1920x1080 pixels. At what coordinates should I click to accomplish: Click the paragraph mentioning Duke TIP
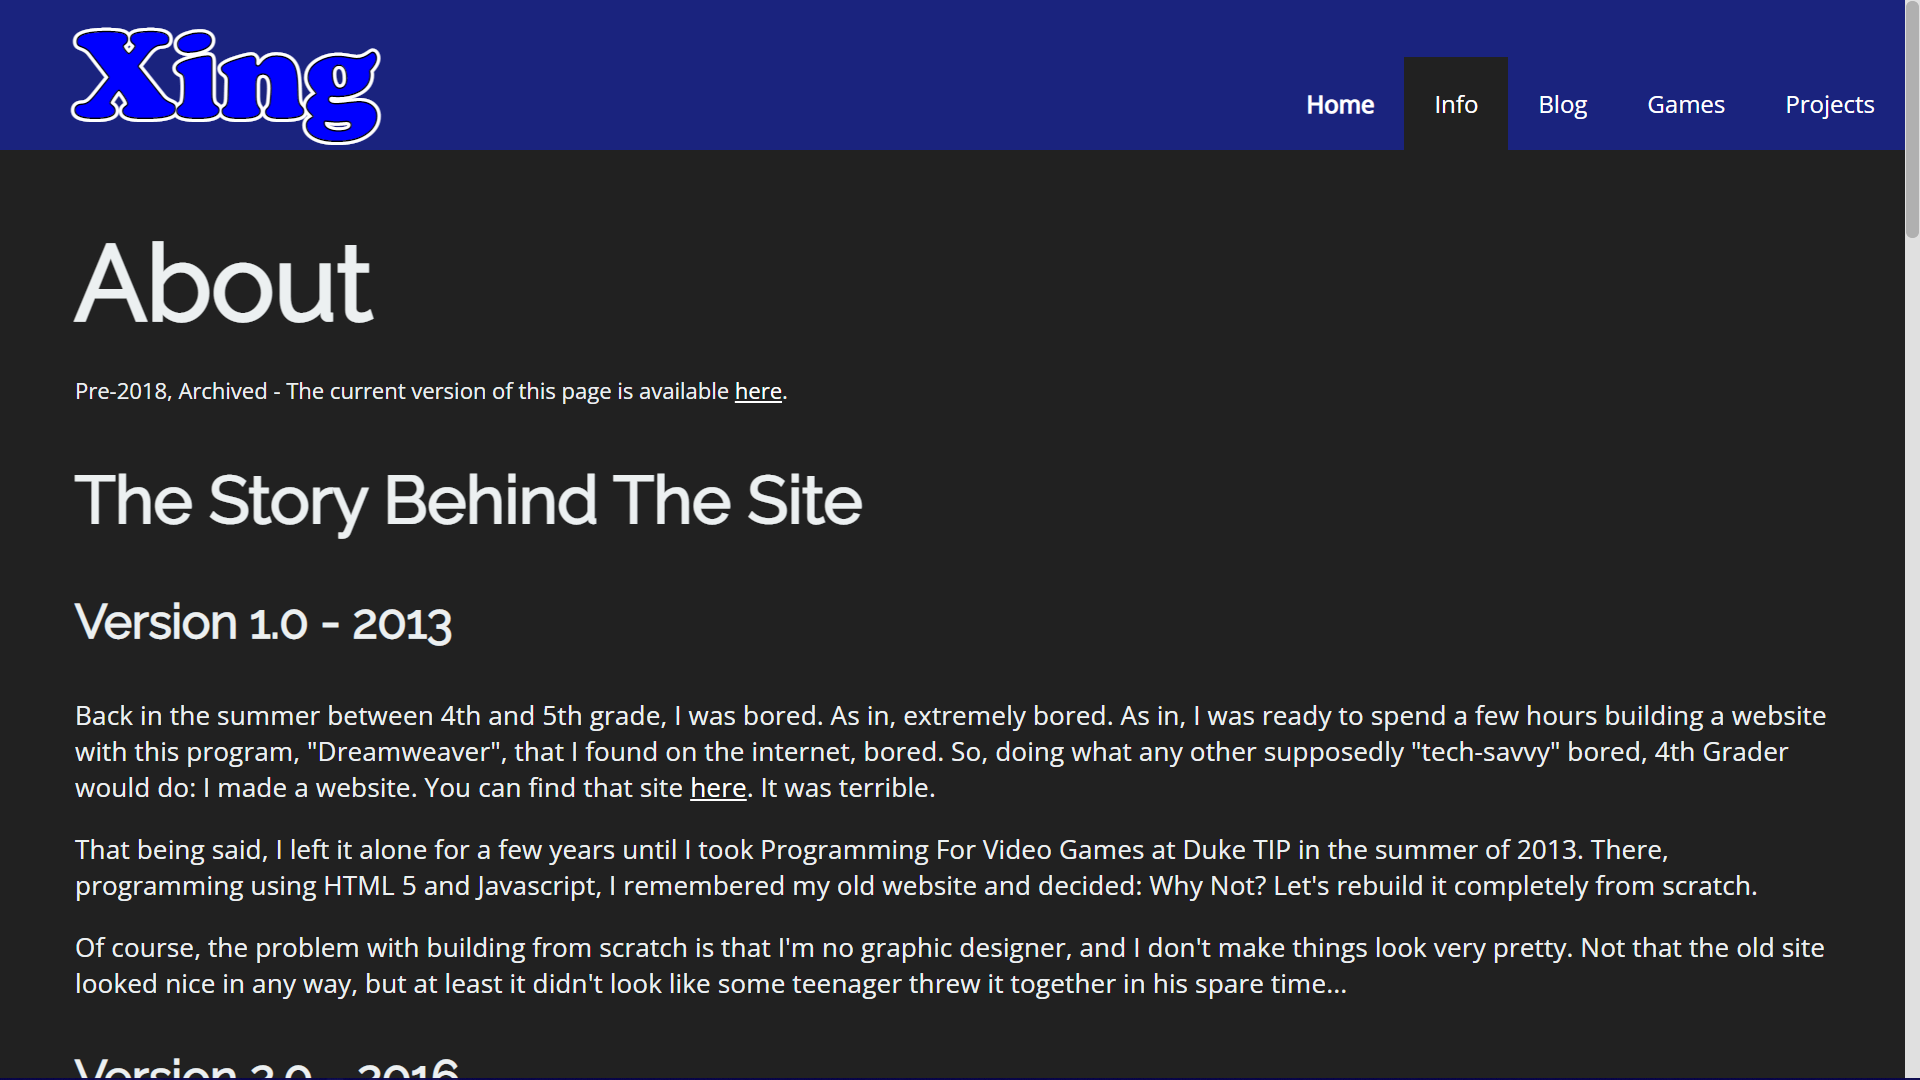pyautogui.click(x=916, y=868)
